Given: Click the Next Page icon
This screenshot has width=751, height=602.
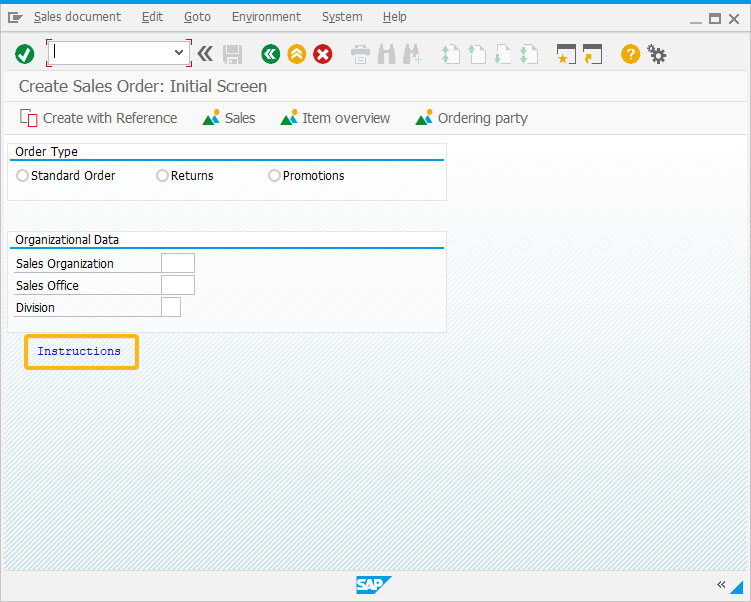Looking at the screenshot, I should pyautogui.click(x=502, y=54).
